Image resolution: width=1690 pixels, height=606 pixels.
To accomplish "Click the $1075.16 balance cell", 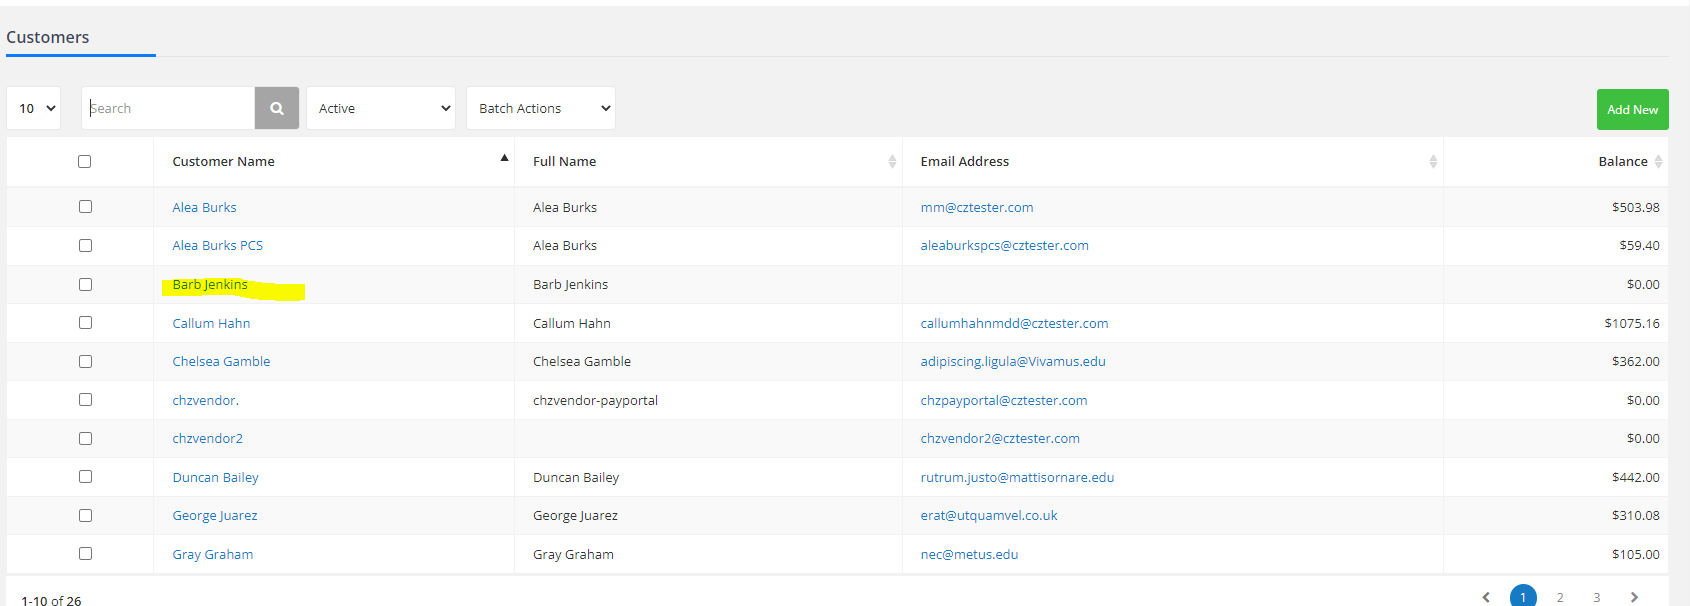I will pyautogui.click(x=1632, y=323).
